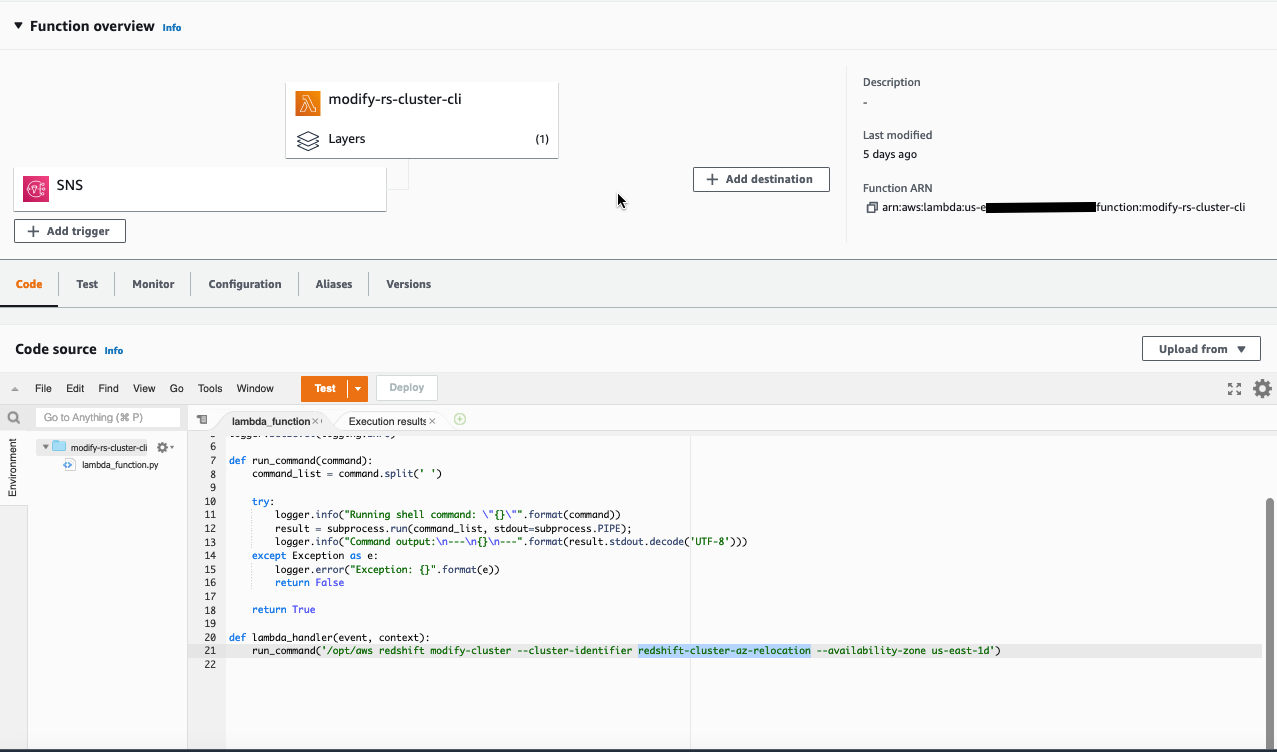Open the File menu

pos(43,388)
